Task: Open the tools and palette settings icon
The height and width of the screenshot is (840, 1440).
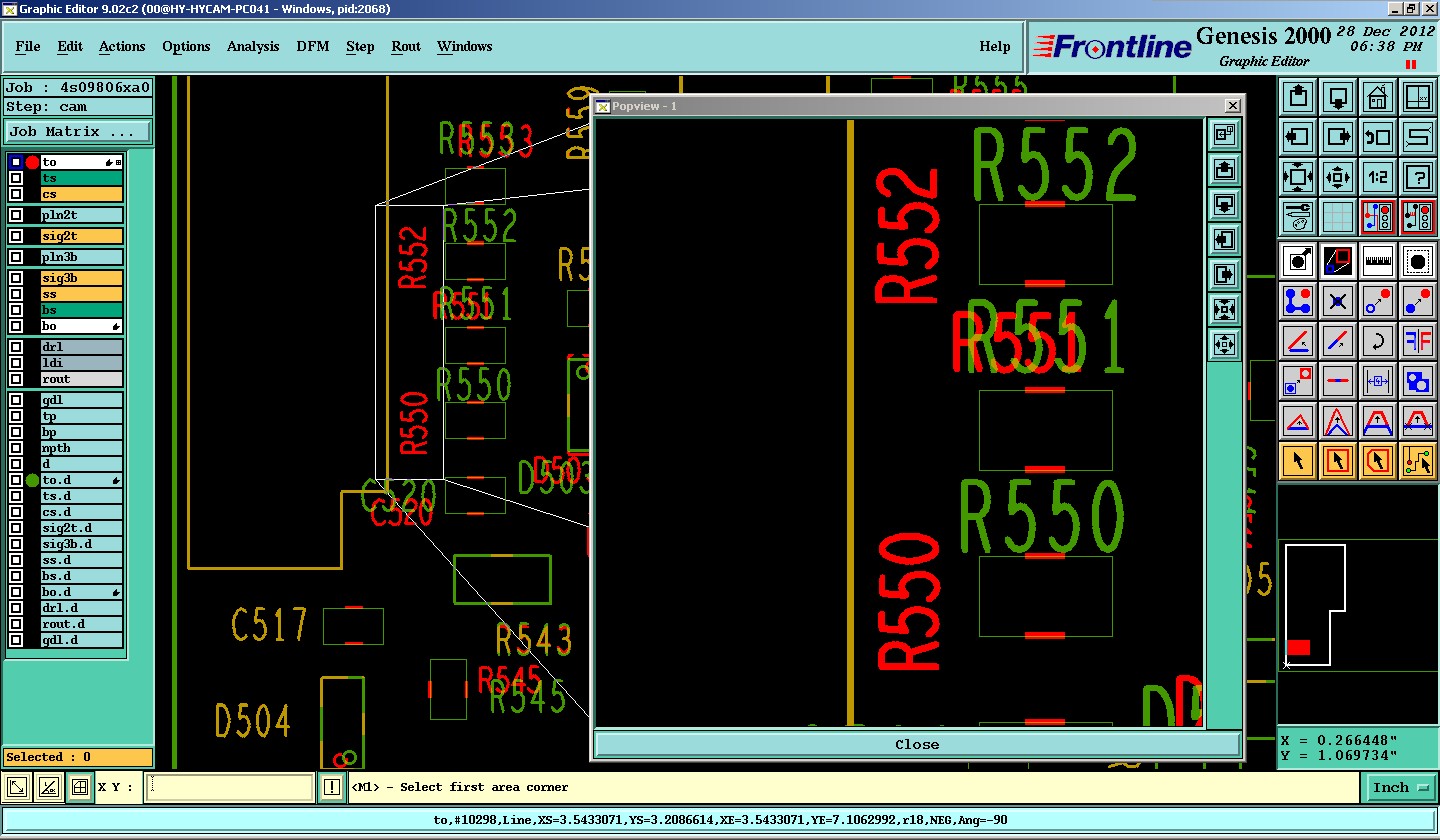Action: click(x=1298, y=217)
